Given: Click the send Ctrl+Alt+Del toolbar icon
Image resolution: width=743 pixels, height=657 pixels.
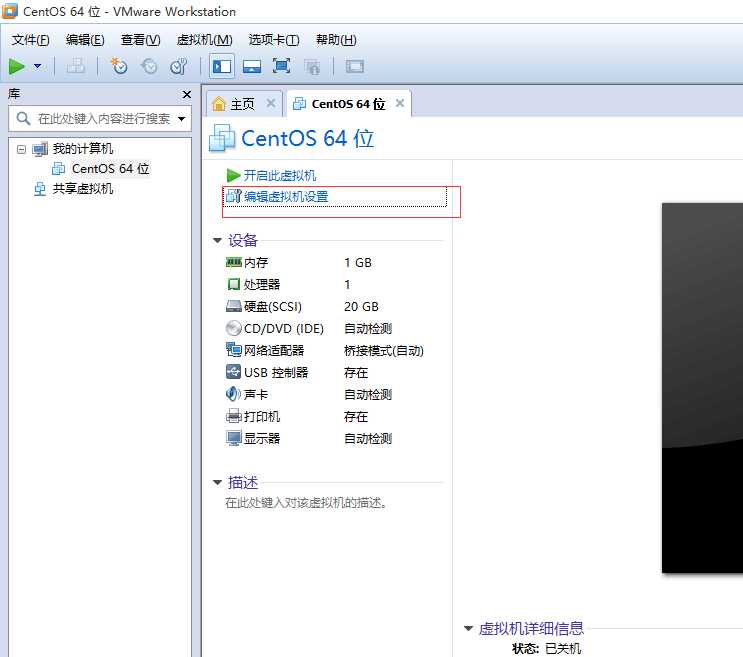Looking at the screenshot, I should click(75, 66).
